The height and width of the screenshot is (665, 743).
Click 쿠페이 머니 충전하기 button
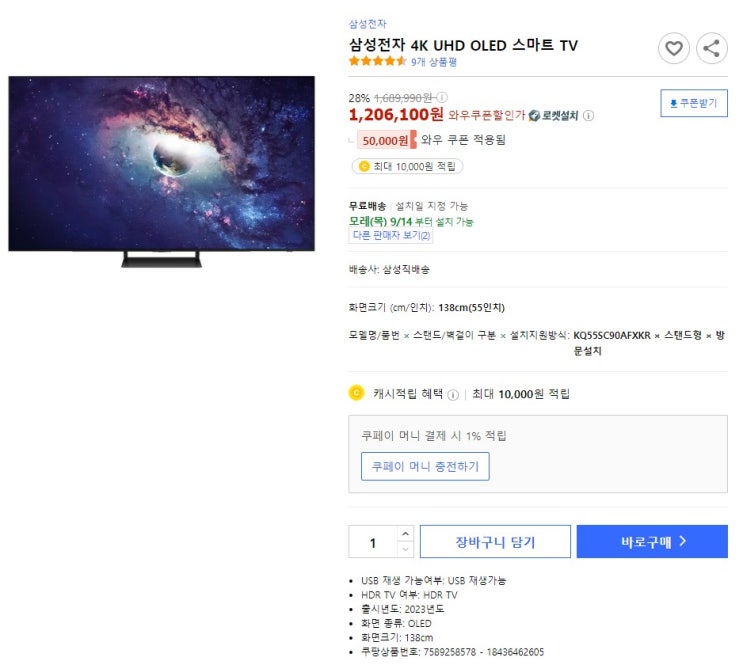click(x=425, y=466)
